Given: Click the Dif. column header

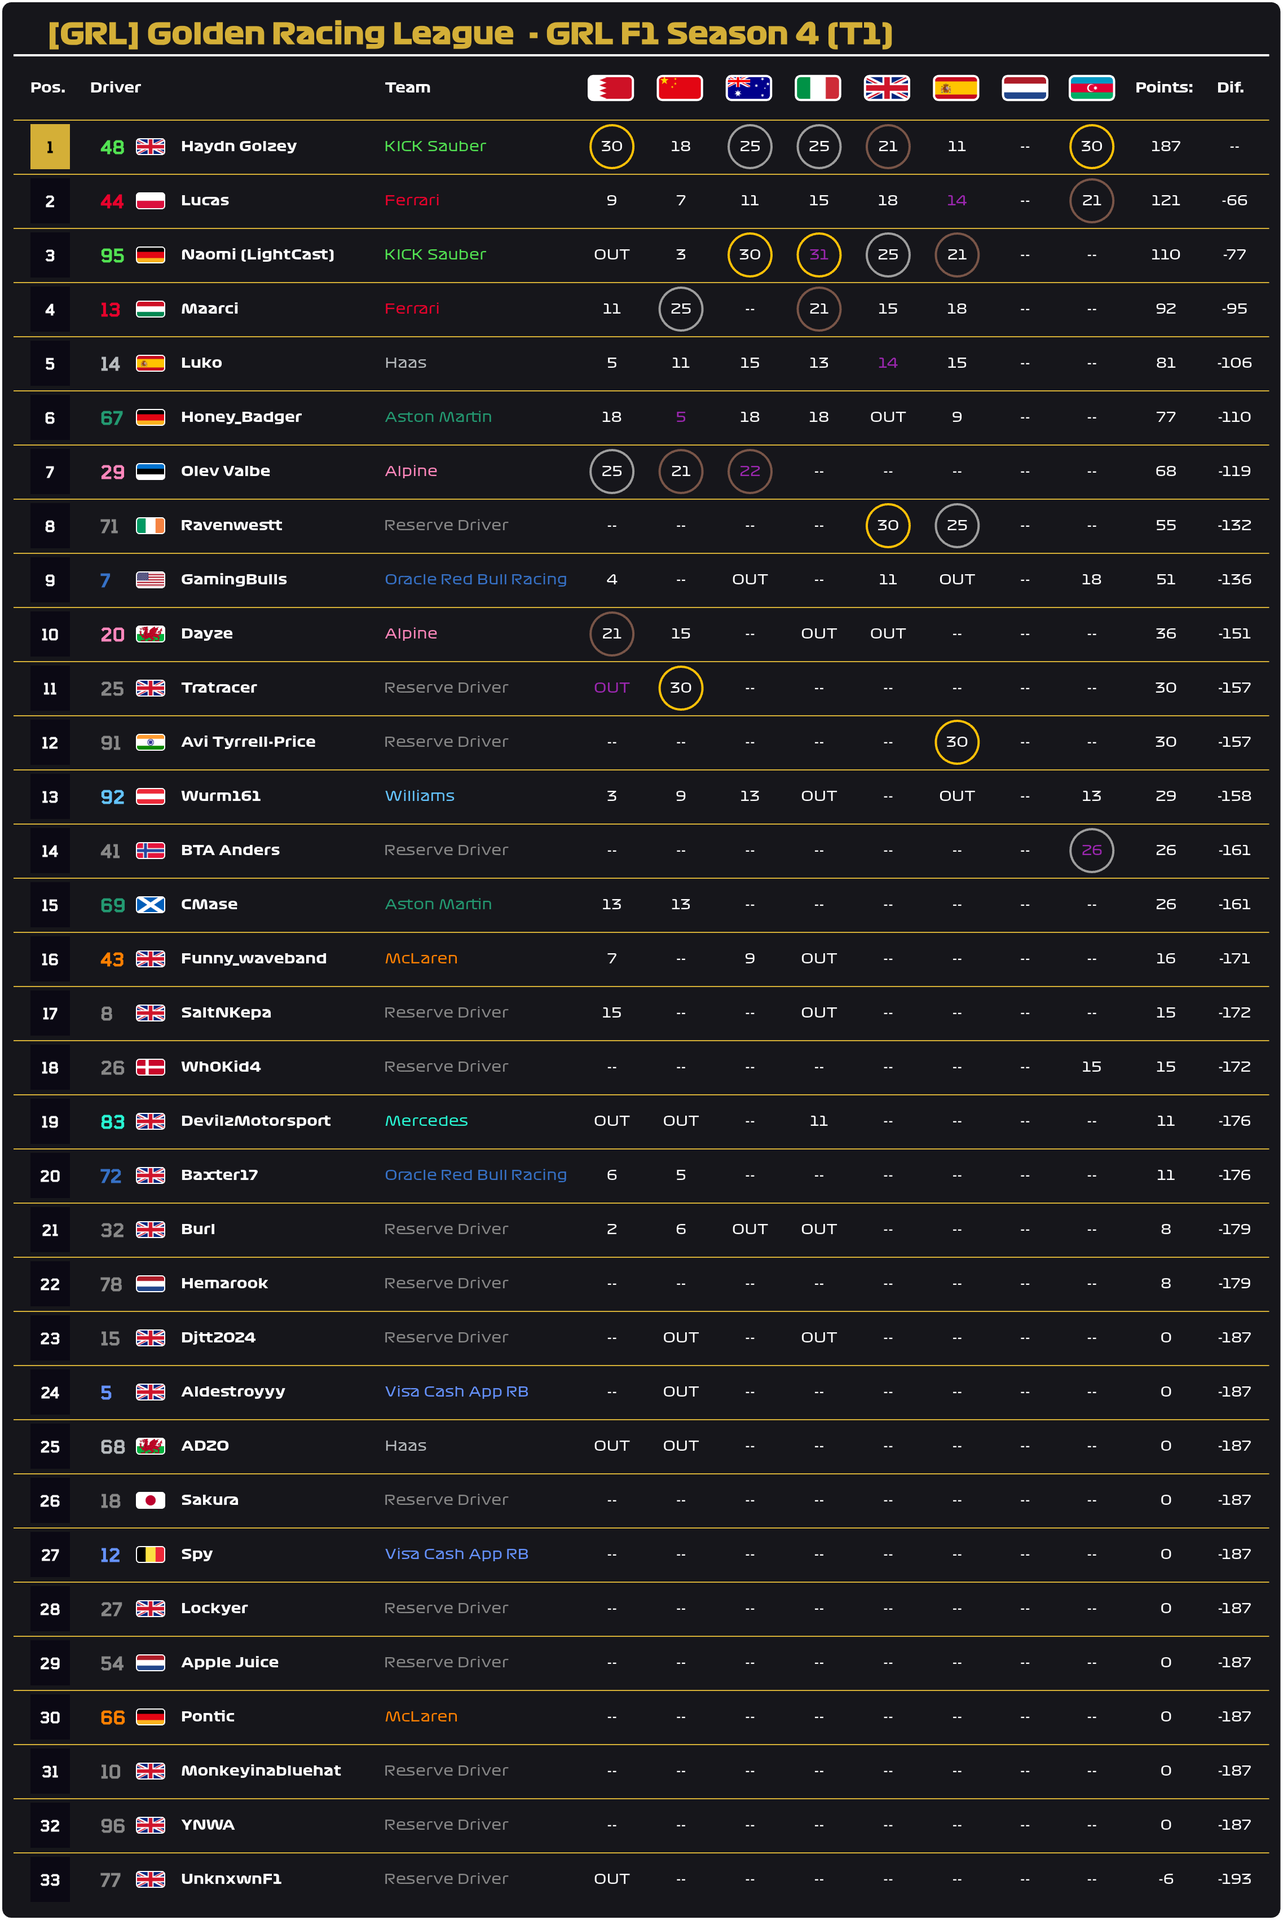Looking at the screenshot, I should tap(1230, 88).
